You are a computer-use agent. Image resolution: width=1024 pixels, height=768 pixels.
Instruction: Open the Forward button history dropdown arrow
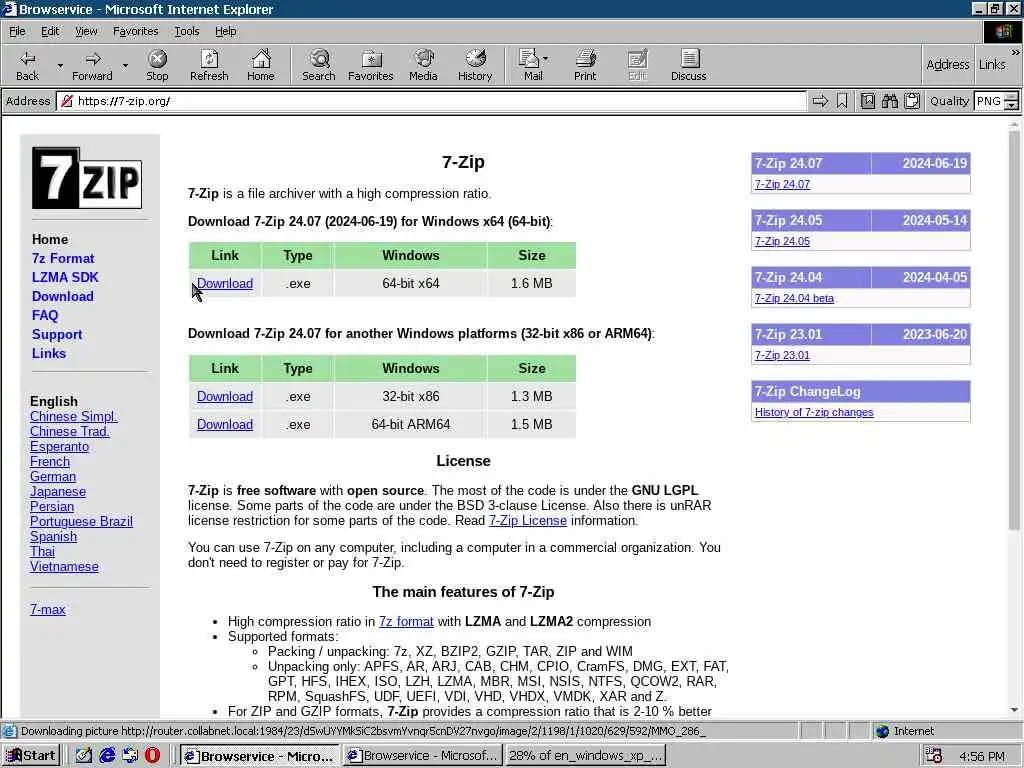tap(125, 65)
